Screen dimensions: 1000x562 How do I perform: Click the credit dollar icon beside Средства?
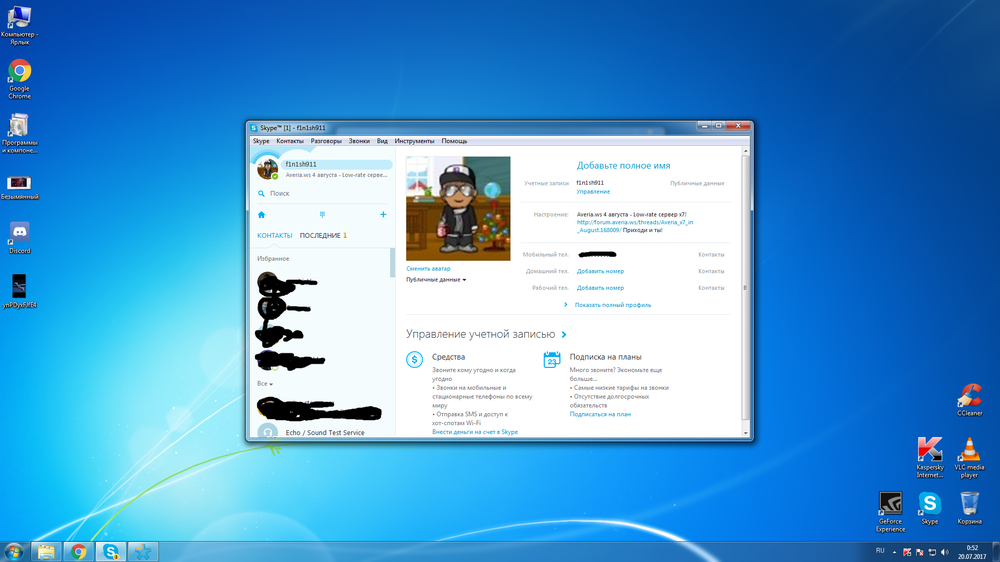coord(414,360)
